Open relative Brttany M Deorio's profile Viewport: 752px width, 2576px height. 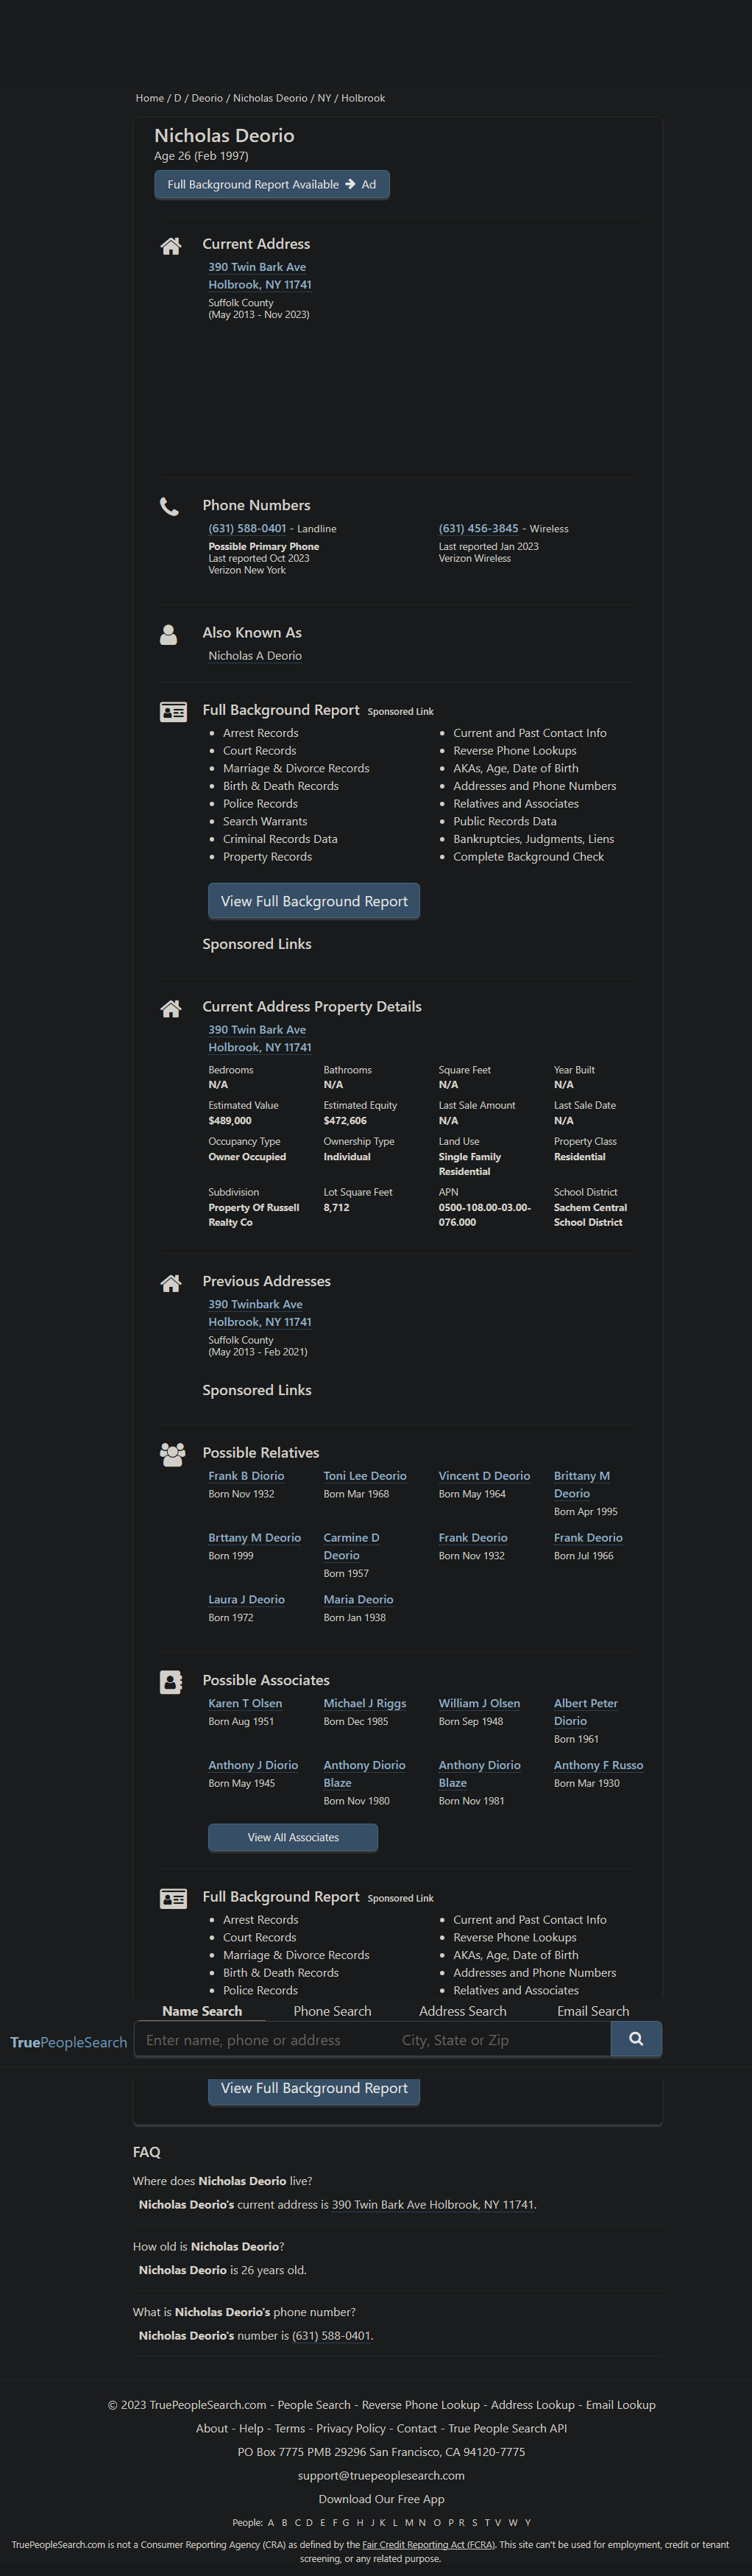point(254,1538)
